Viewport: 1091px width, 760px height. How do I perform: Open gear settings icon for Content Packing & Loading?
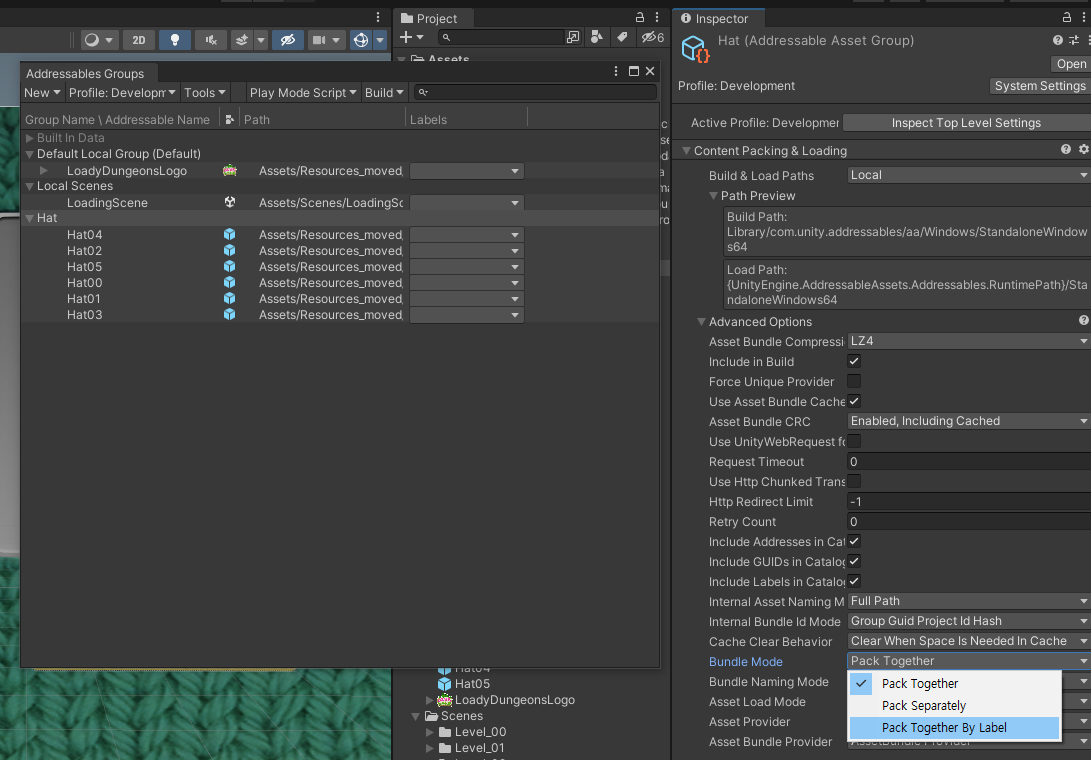1083,150
